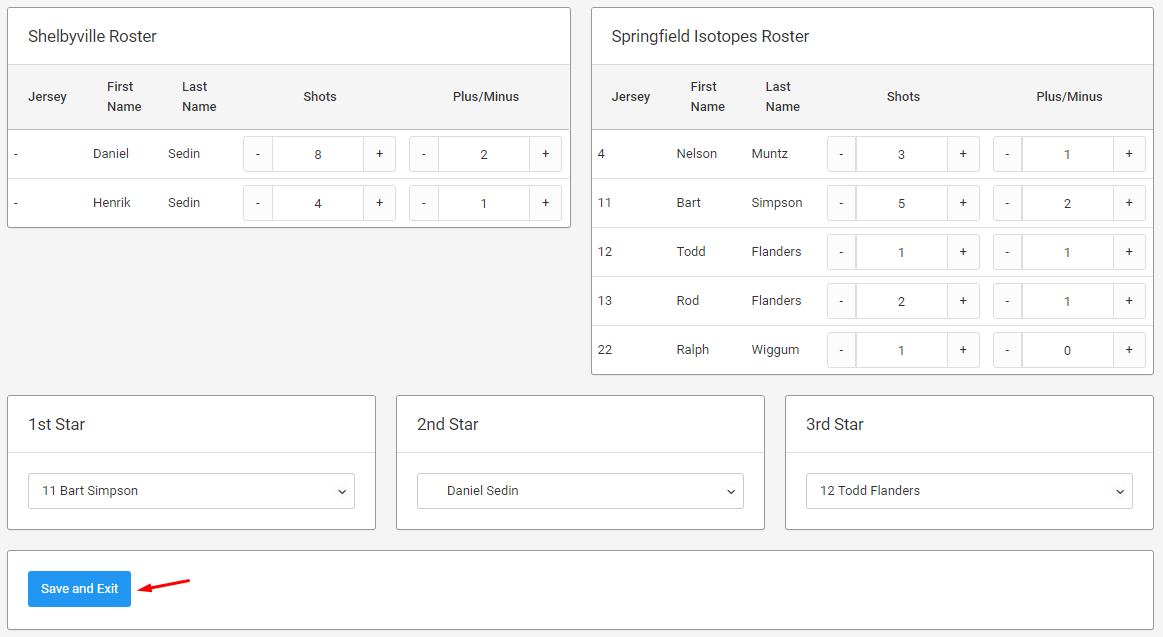The width and height of the screenshot is (1163, 637).
Task: Decrease shots for Nelson Muntz
Action: tap(841, 154)
